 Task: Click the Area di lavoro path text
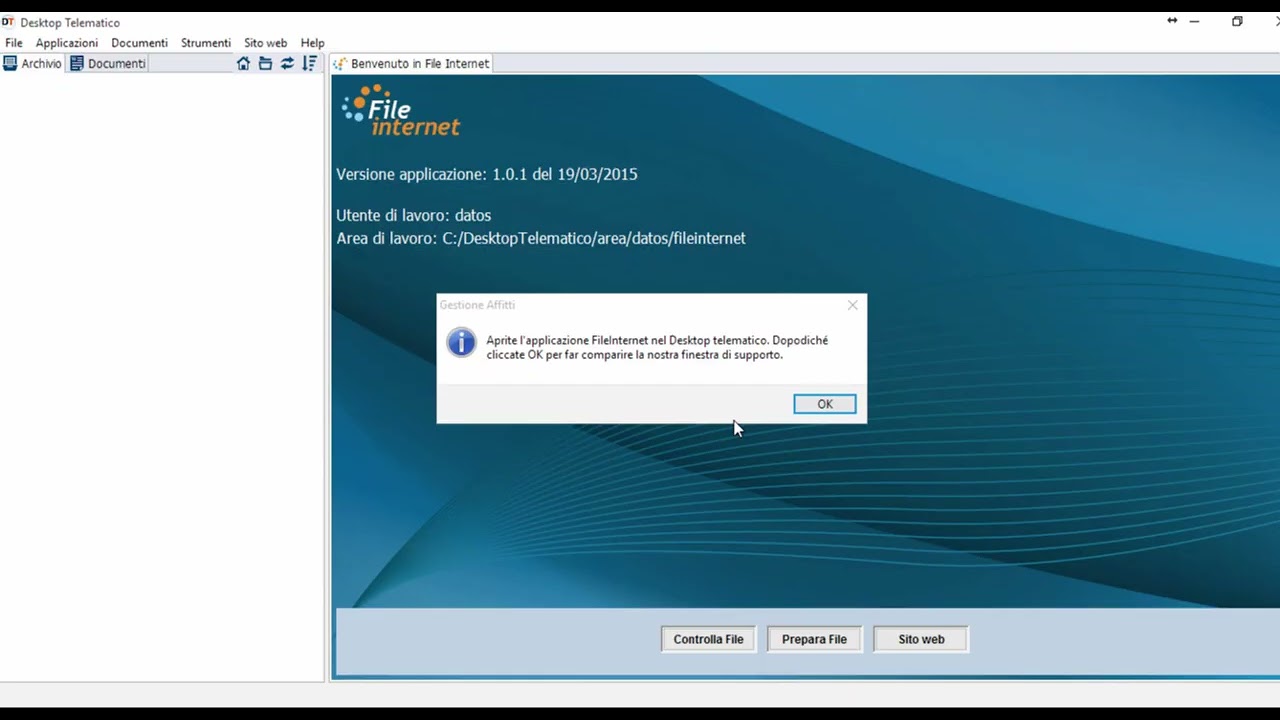tap(541, 238)
